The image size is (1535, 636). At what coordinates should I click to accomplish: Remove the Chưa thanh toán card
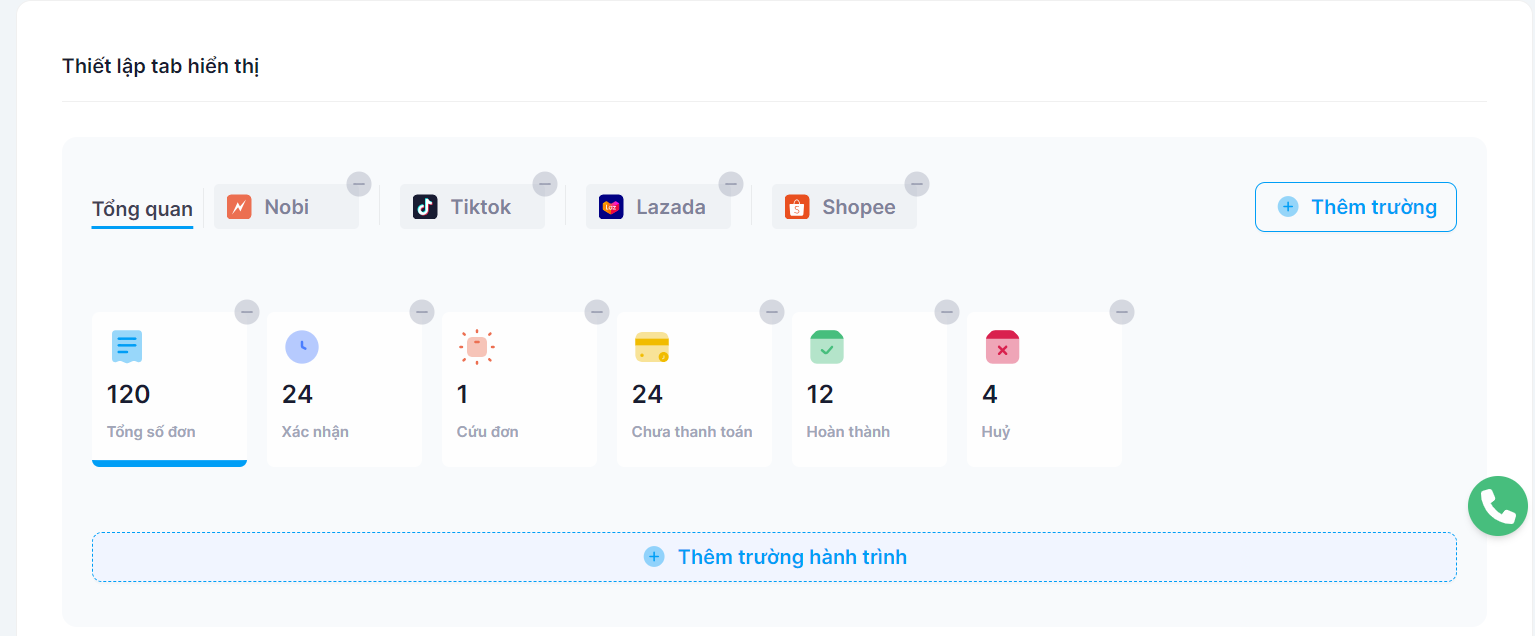pos(772,312)
